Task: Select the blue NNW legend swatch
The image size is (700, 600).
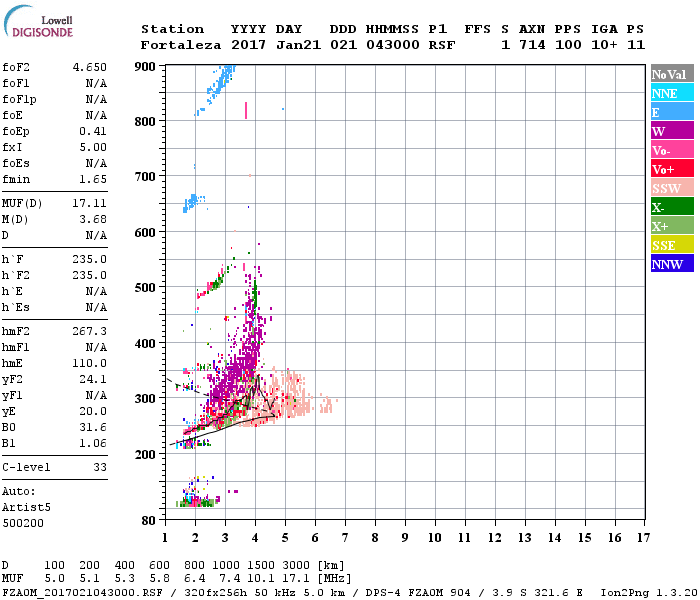Action: tap(671, 264)
